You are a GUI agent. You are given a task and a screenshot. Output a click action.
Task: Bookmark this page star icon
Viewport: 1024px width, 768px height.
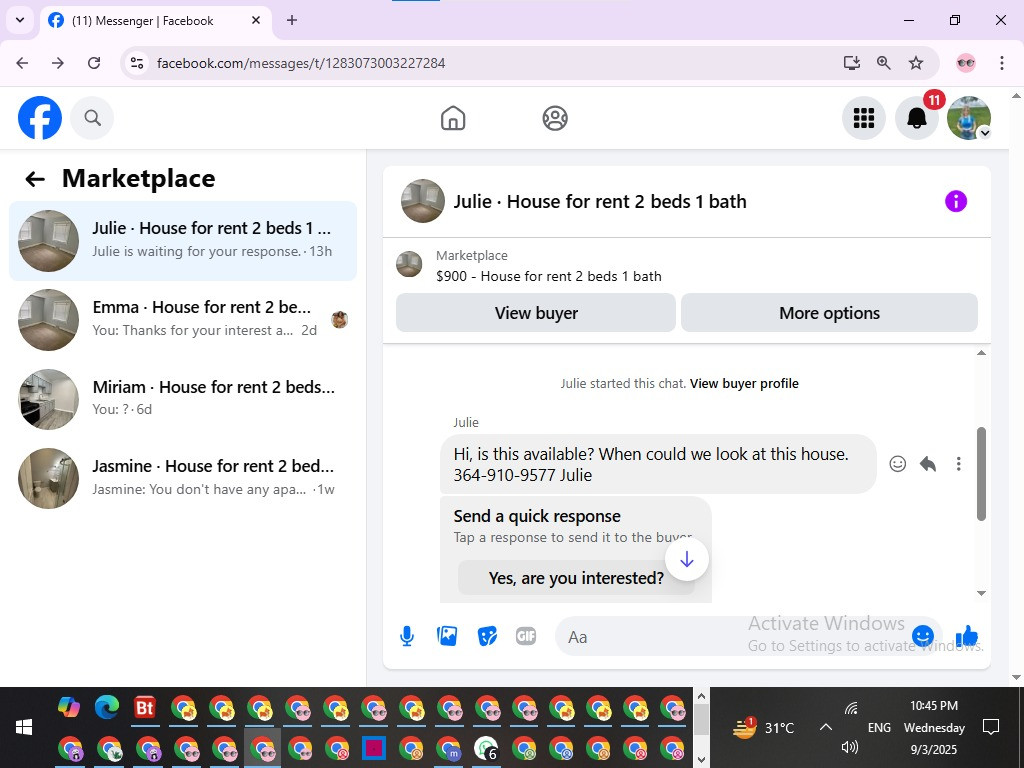916,63
